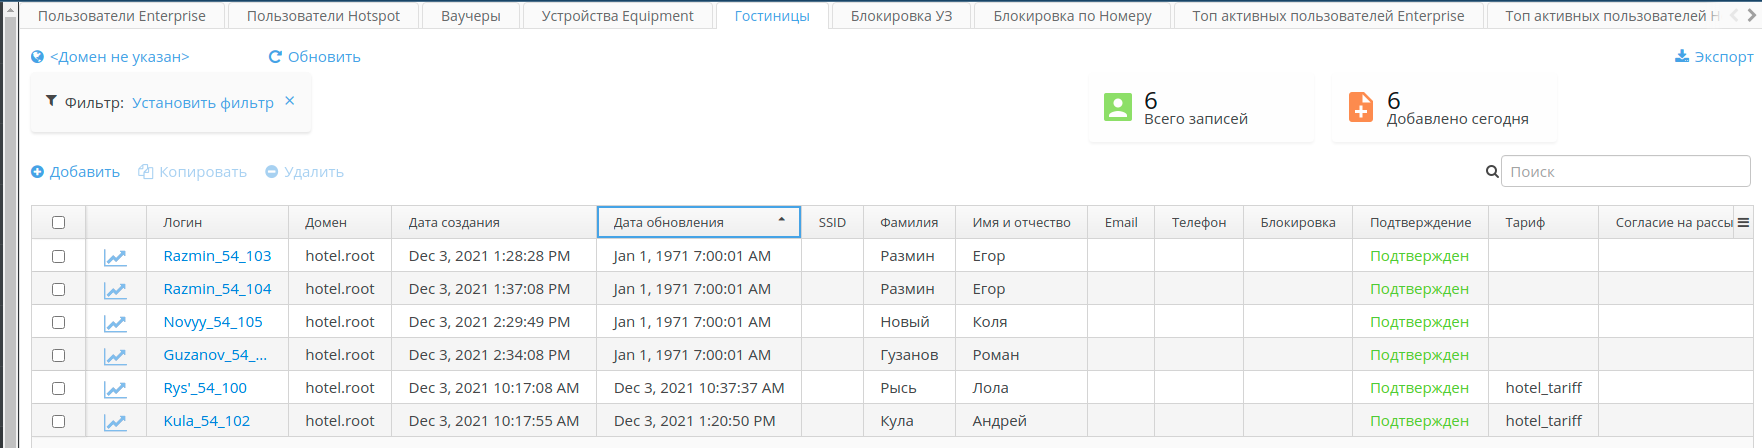Image resolution: width=1762 pixels, height=448 pixels.
Task: Check the box for Razmin_54_104 row
Action: [58, 289]
